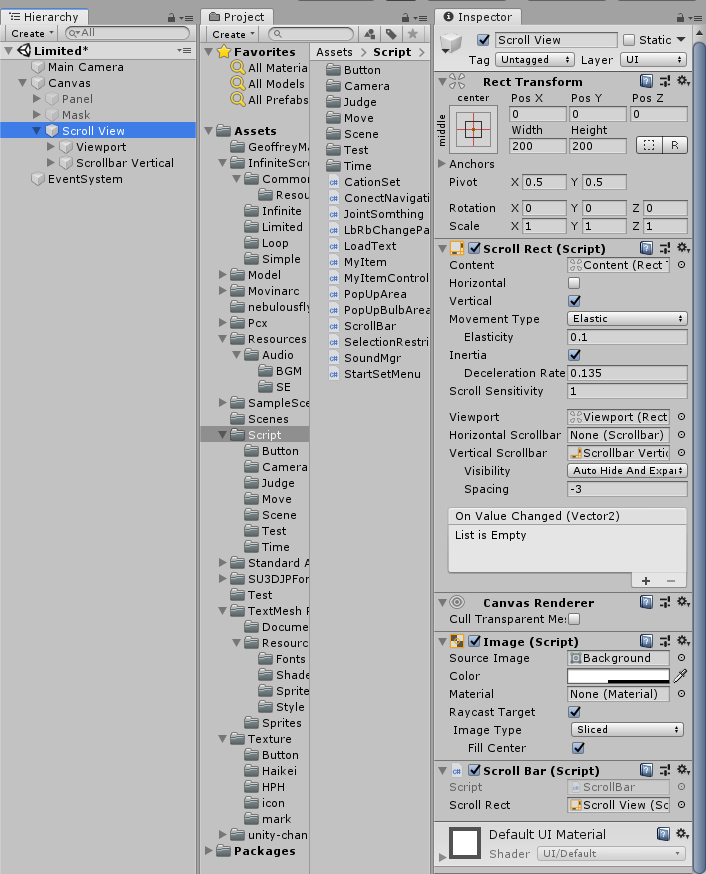The width and height of the screenshot is (706, 874).
Task: Expand the Panel object in Hierarchy
Action: (x=37, y=99)
